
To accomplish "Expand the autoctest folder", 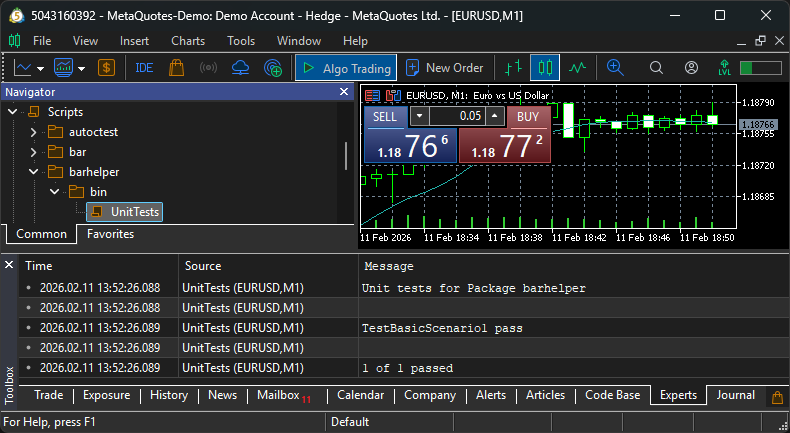I will [x=33, y=132].
